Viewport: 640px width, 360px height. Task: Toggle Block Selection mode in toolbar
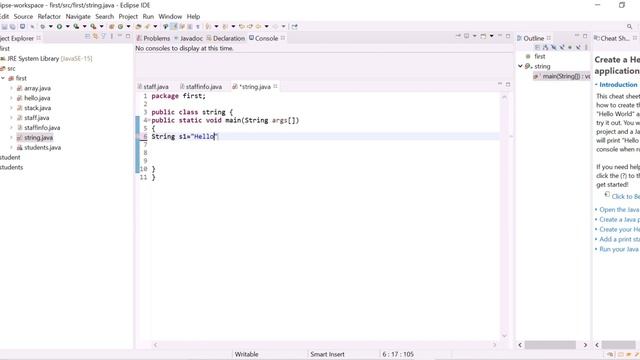190,27
